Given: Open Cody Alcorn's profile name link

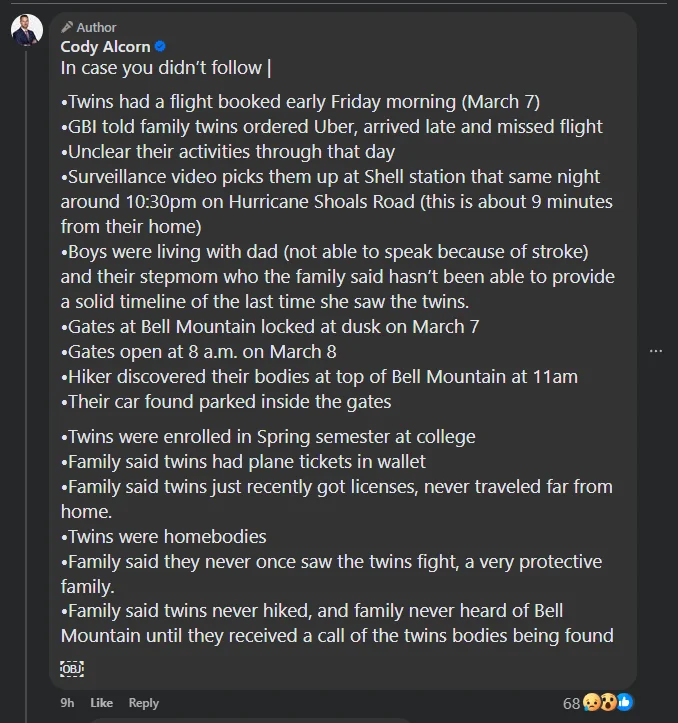Looking at the screenshot, I should tap(105, 46).
